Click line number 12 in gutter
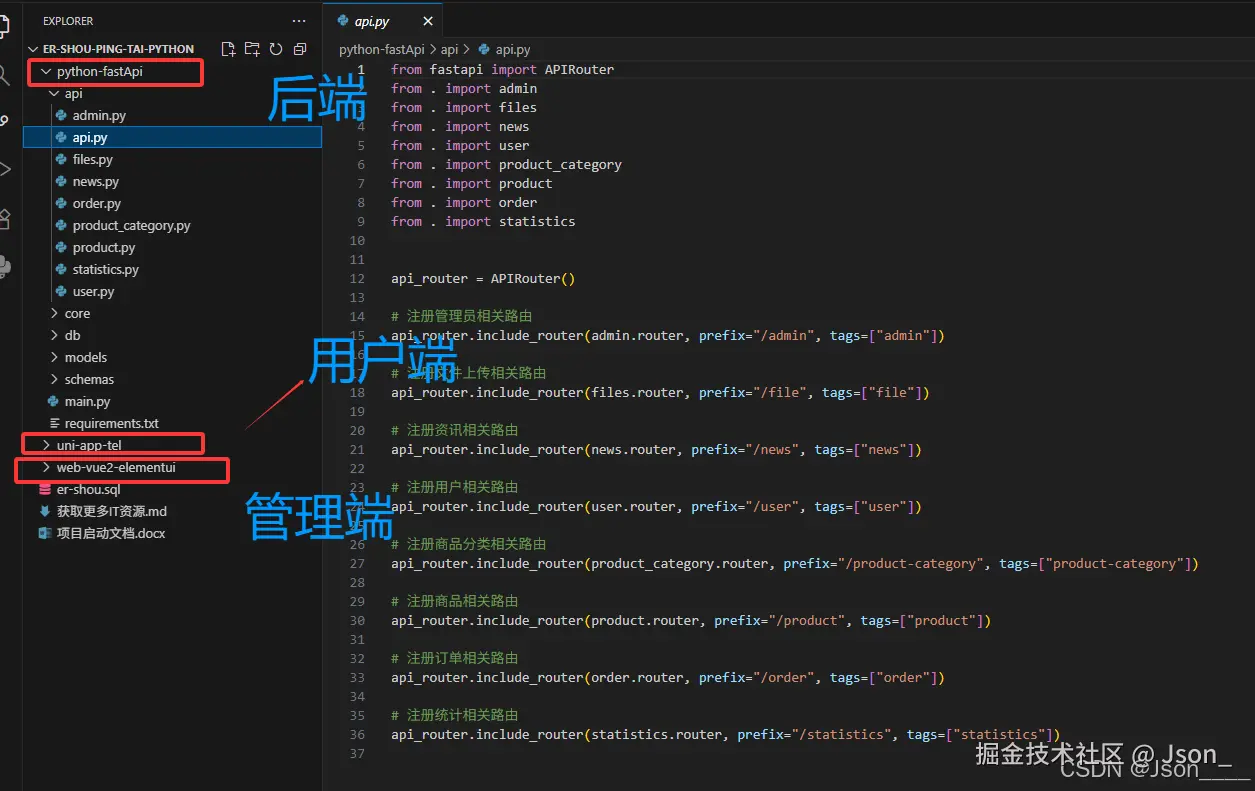The image size is (1255, 791). coord(358,279)
